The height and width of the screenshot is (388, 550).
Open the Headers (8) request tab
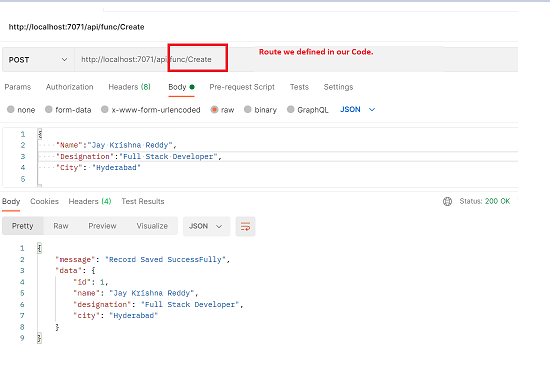129,87
